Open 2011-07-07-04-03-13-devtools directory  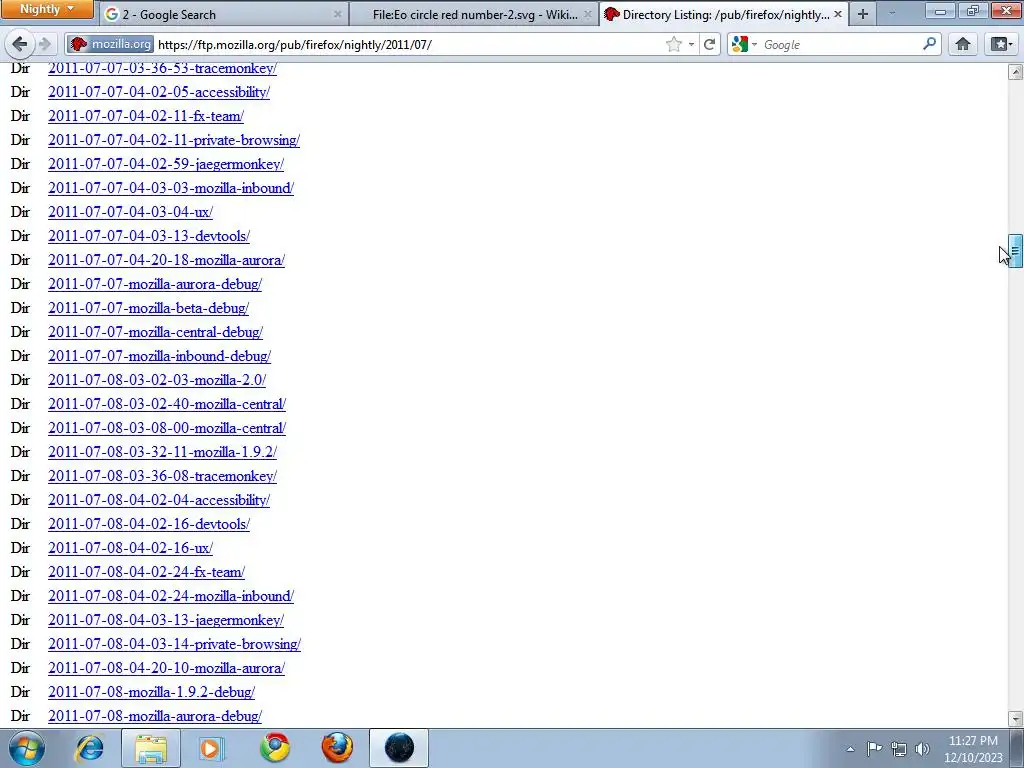click(x=149, y=236)
